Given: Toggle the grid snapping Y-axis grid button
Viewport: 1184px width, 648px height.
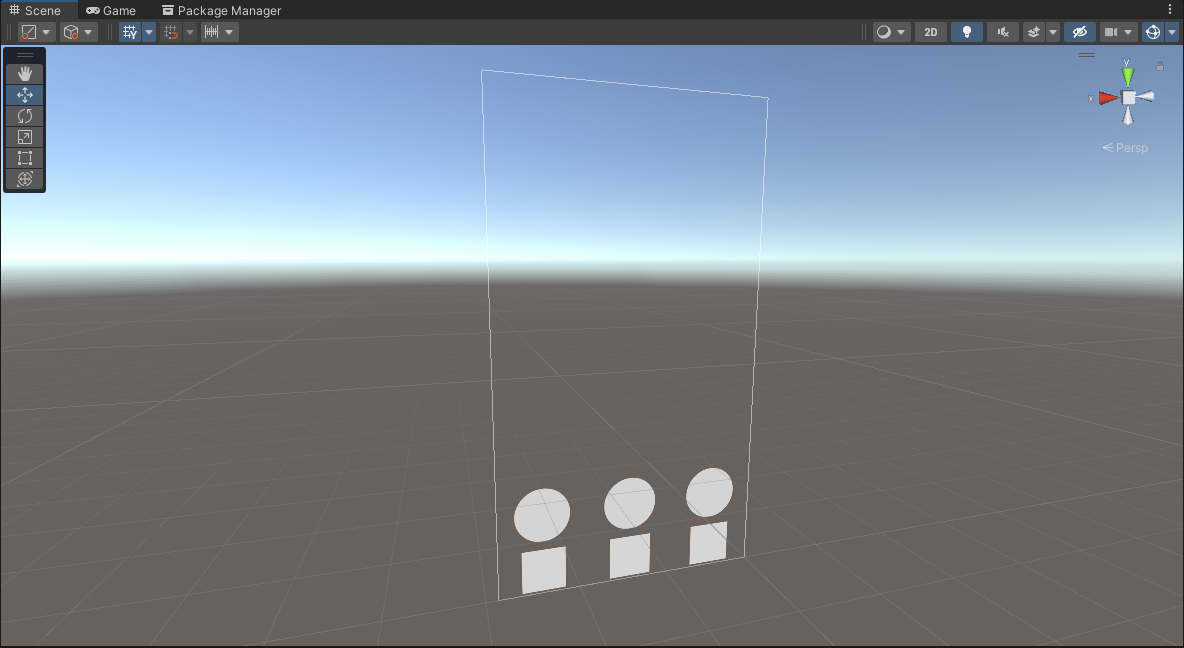Looking at the screenshot, I should pos(129,32).
